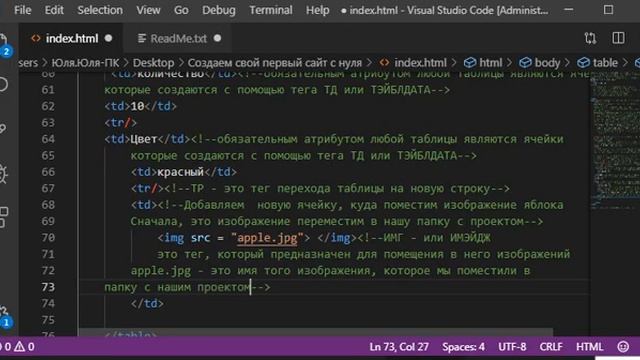Image resolution: width=640 pixels, height=360 pixels.
Task: Open Search in the activity bar
Action: [x=3, y=84]
